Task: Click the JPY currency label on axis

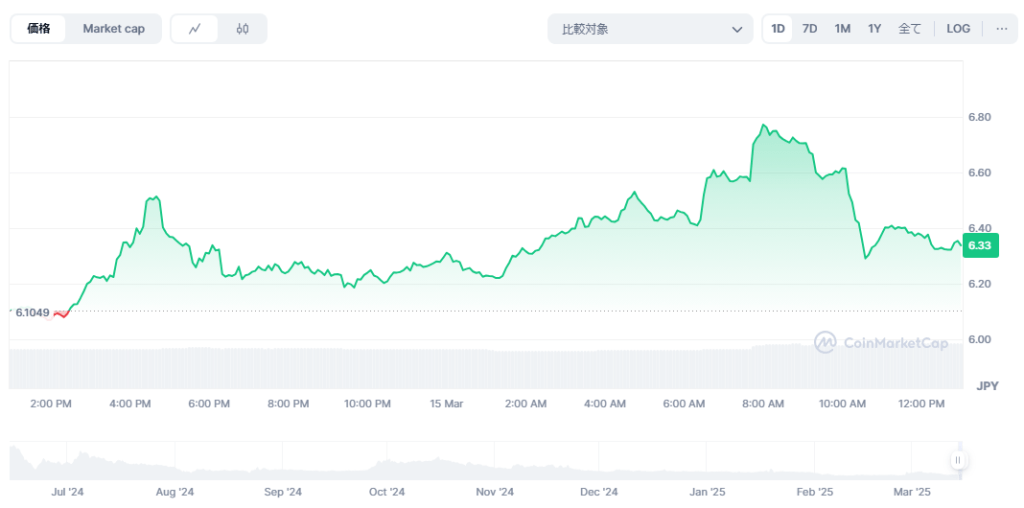Action: click(987, 386)
